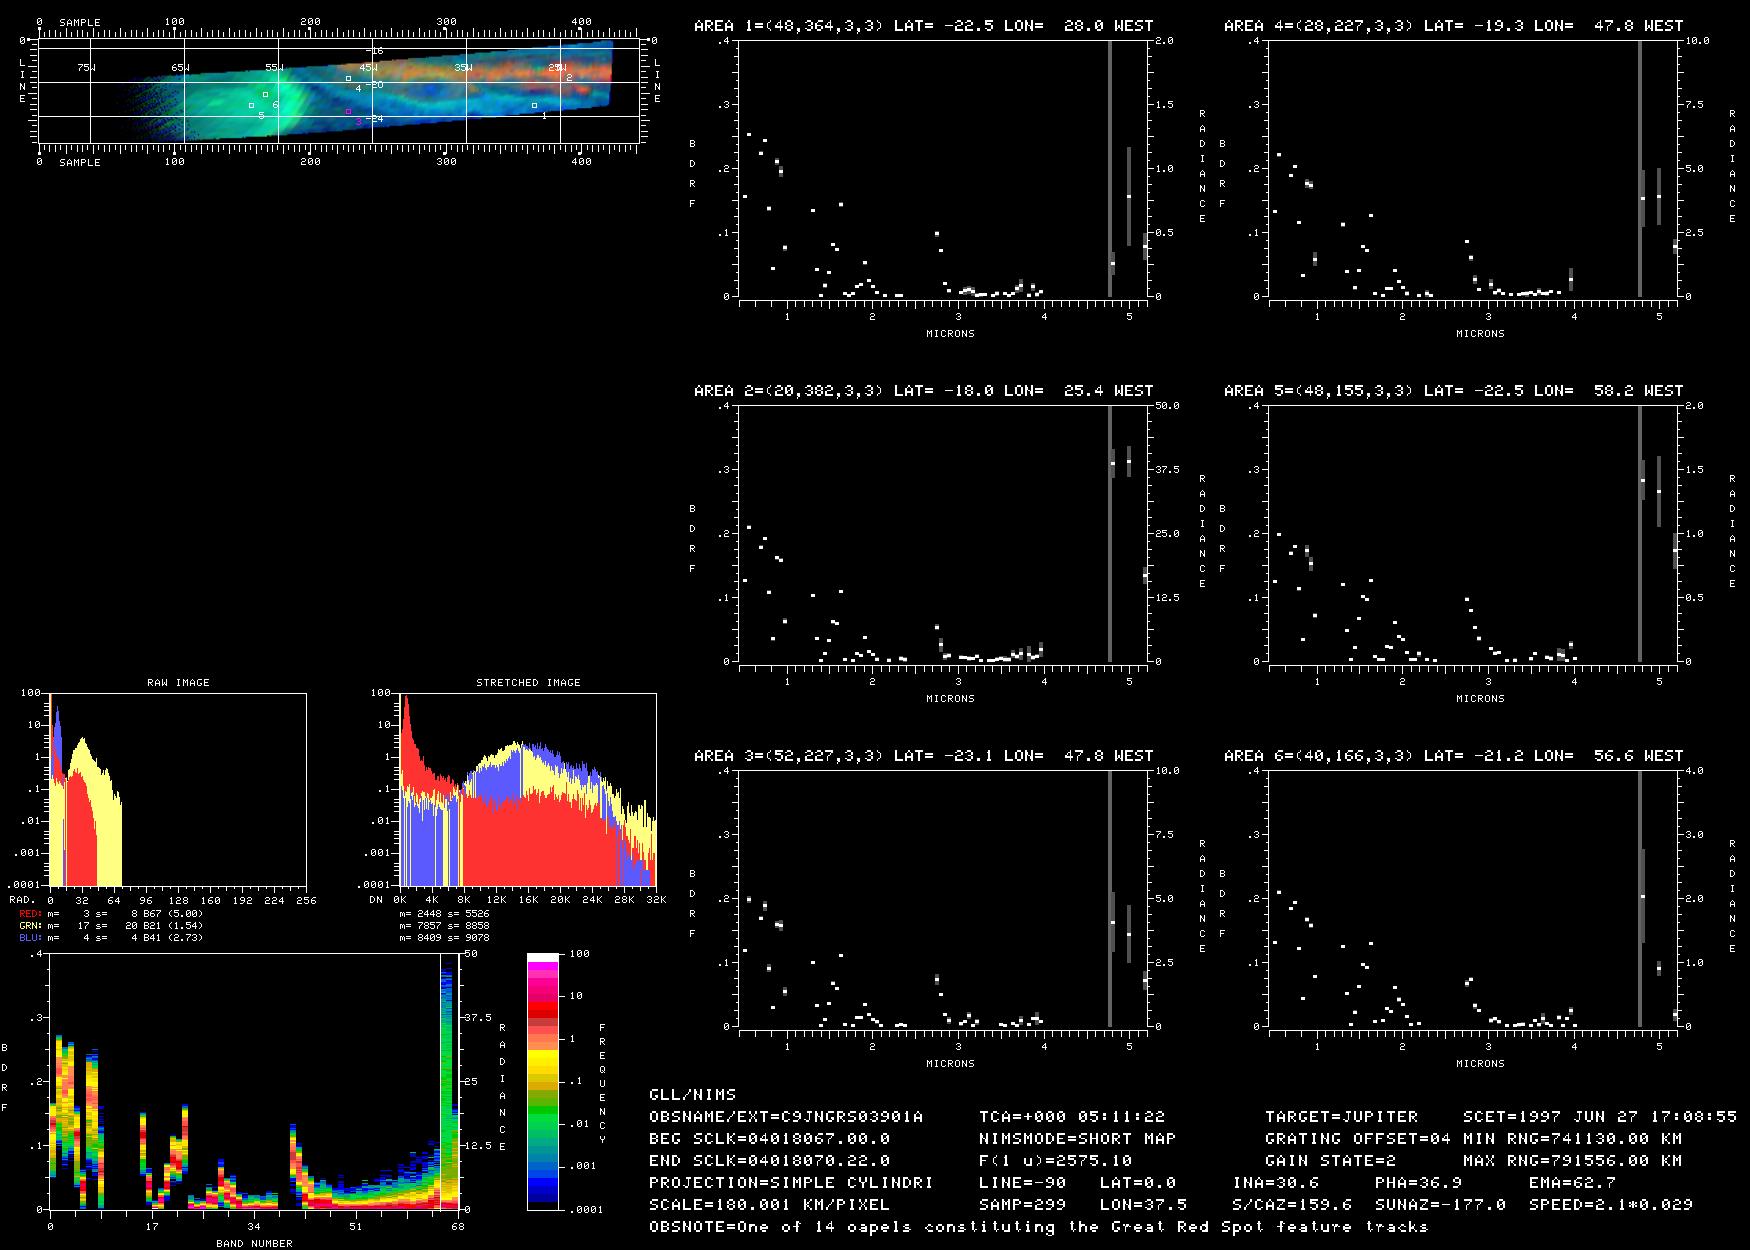Viewport: 1750px width, 1250px height.
Task: Click the LINE=-90 text
Action: (x=1022, y=1183)
